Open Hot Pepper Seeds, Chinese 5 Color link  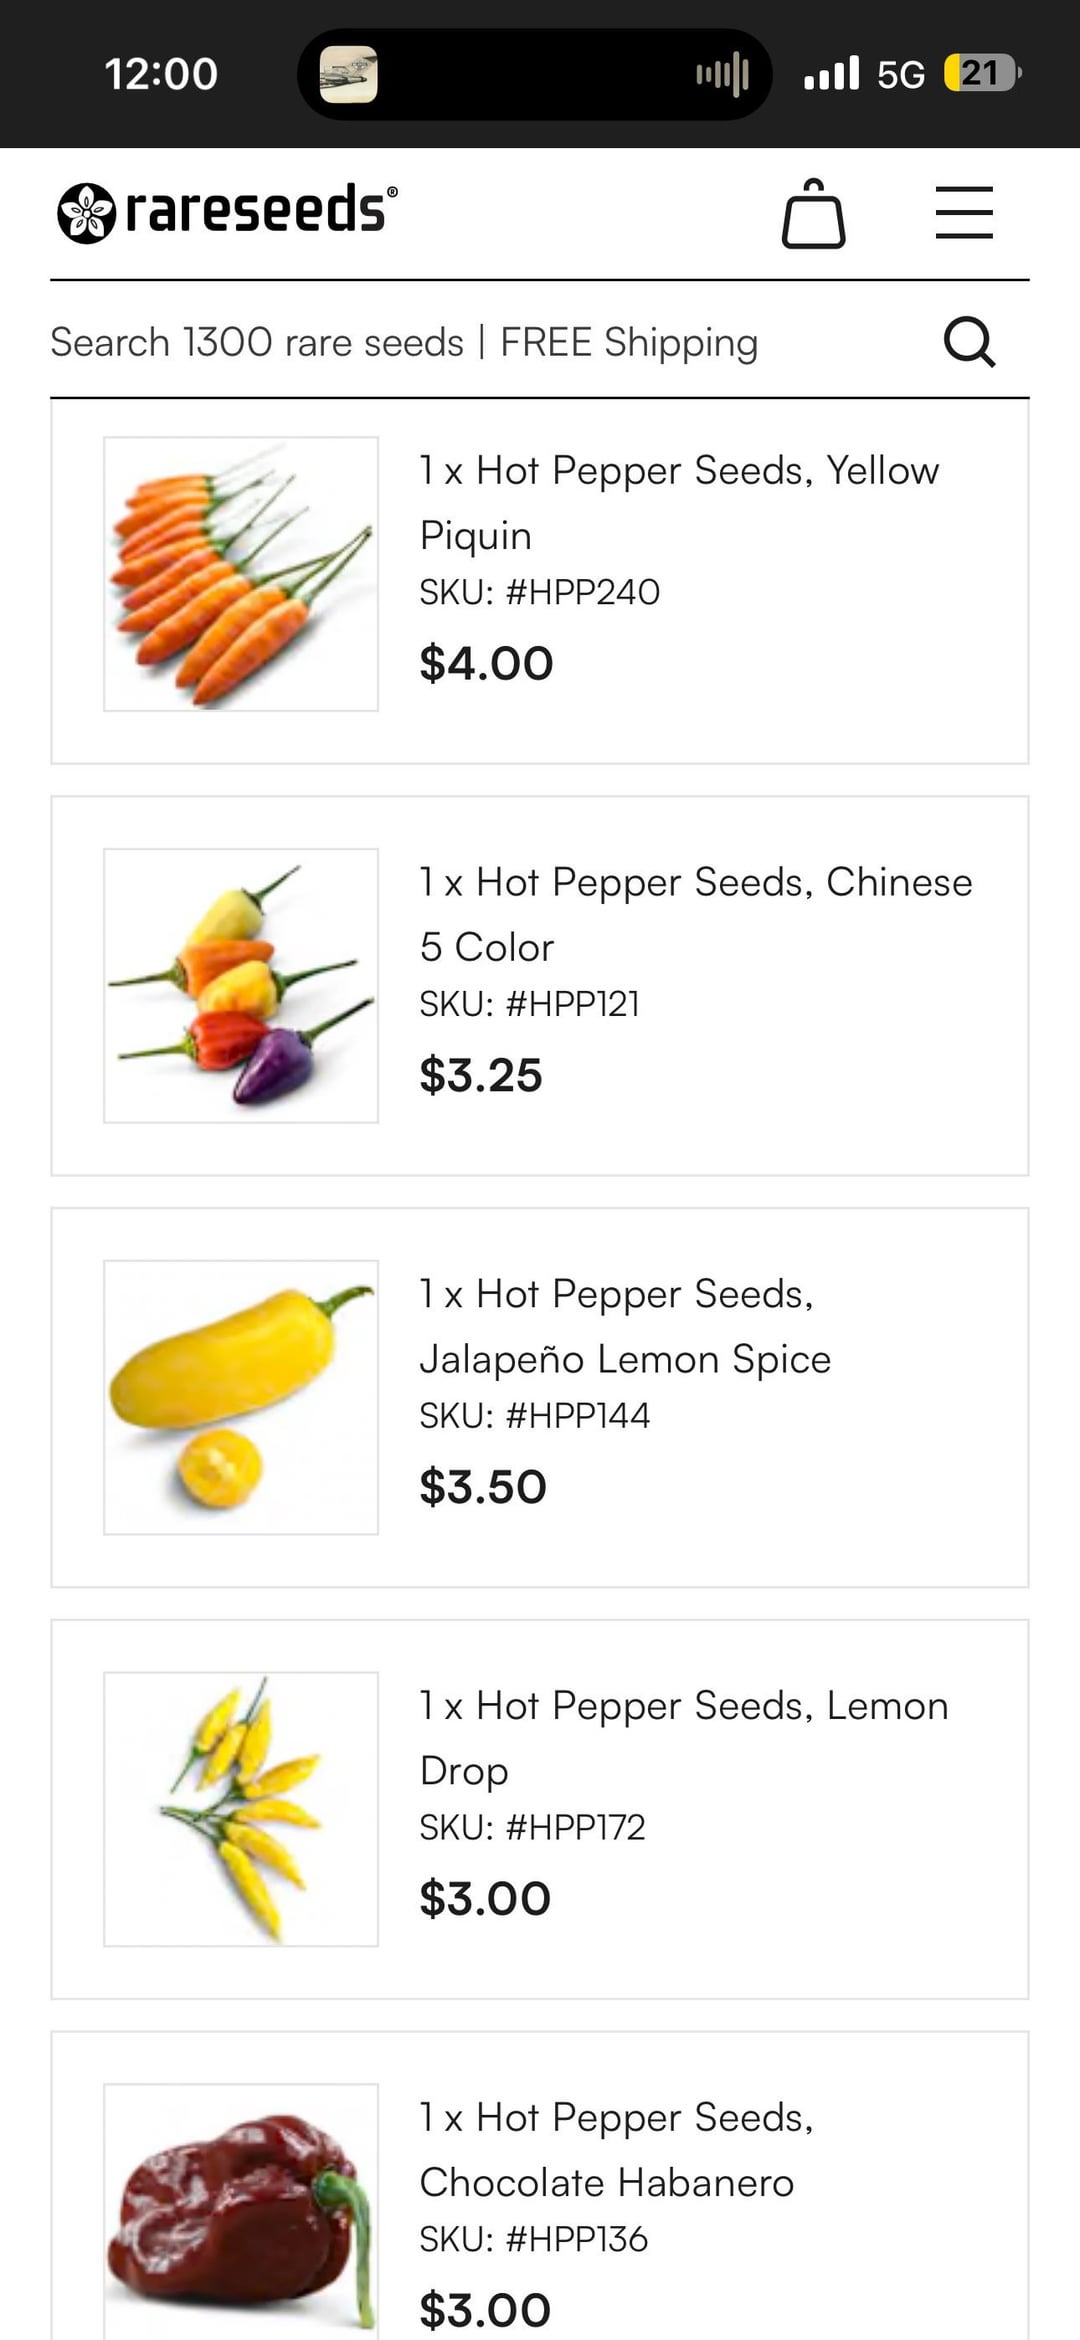(695, 914)
